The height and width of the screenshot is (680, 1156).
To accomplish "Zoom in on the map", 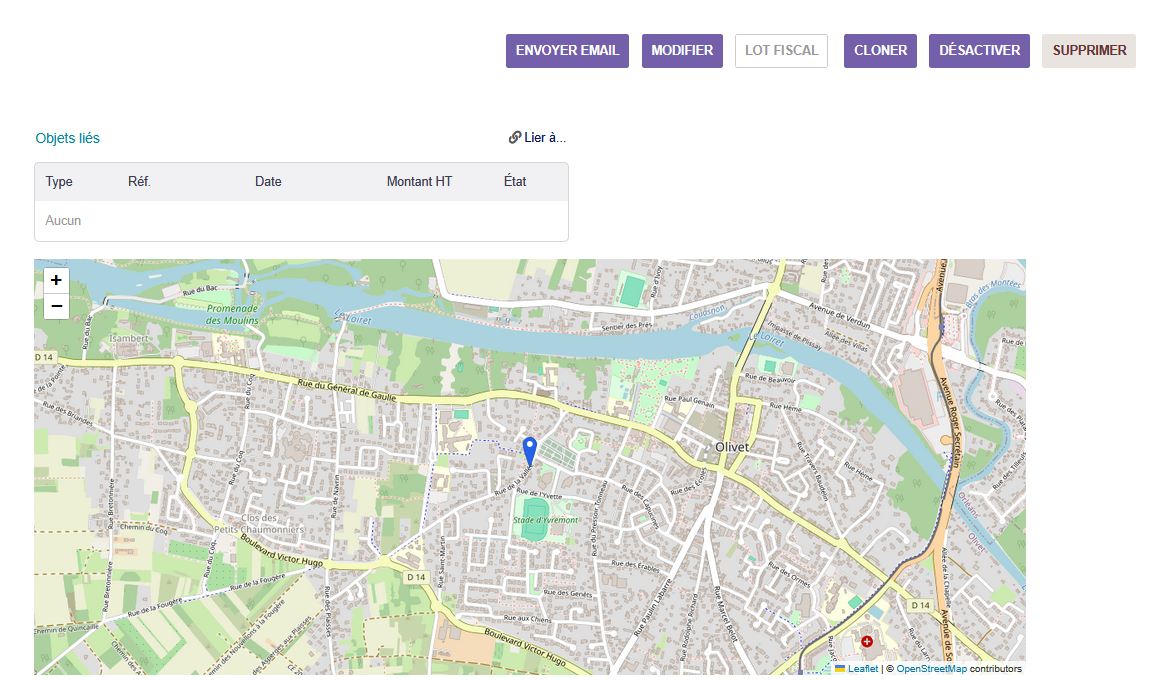I will pos(57,281).
